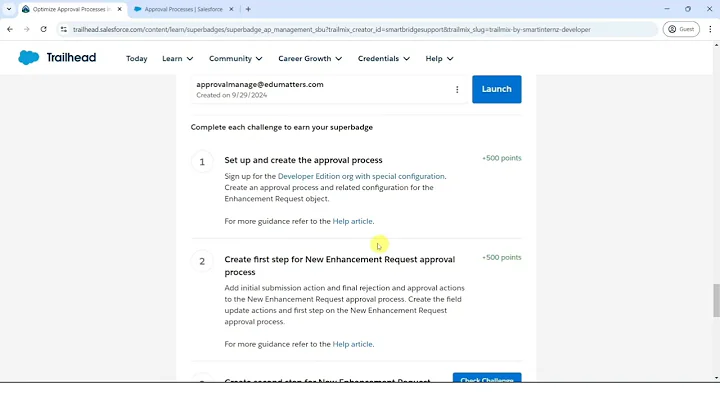Minimize the browser window
Screen dimensions: 720x404
(x=667, y=9)
